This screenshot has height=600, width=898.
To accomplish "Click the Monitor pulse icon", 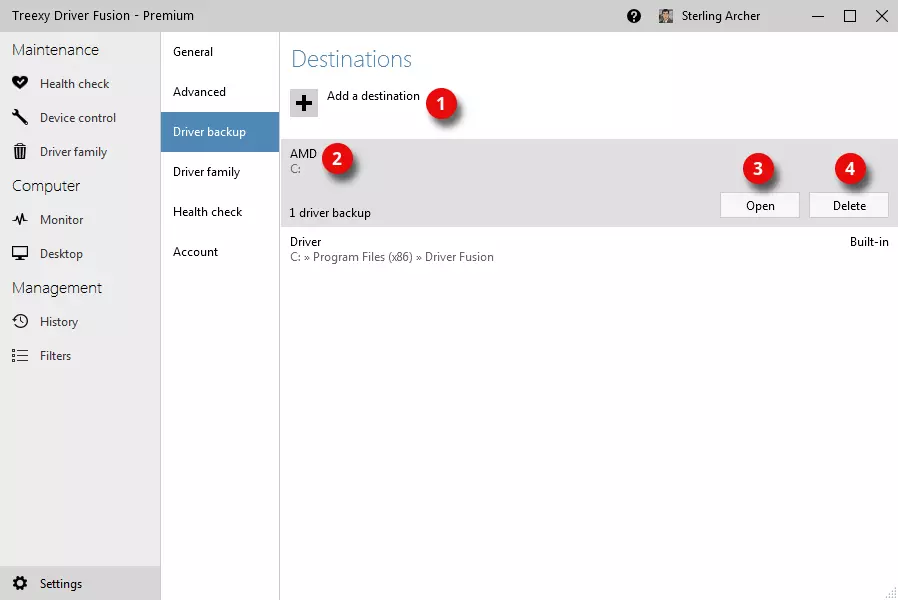I will (20, 219).
